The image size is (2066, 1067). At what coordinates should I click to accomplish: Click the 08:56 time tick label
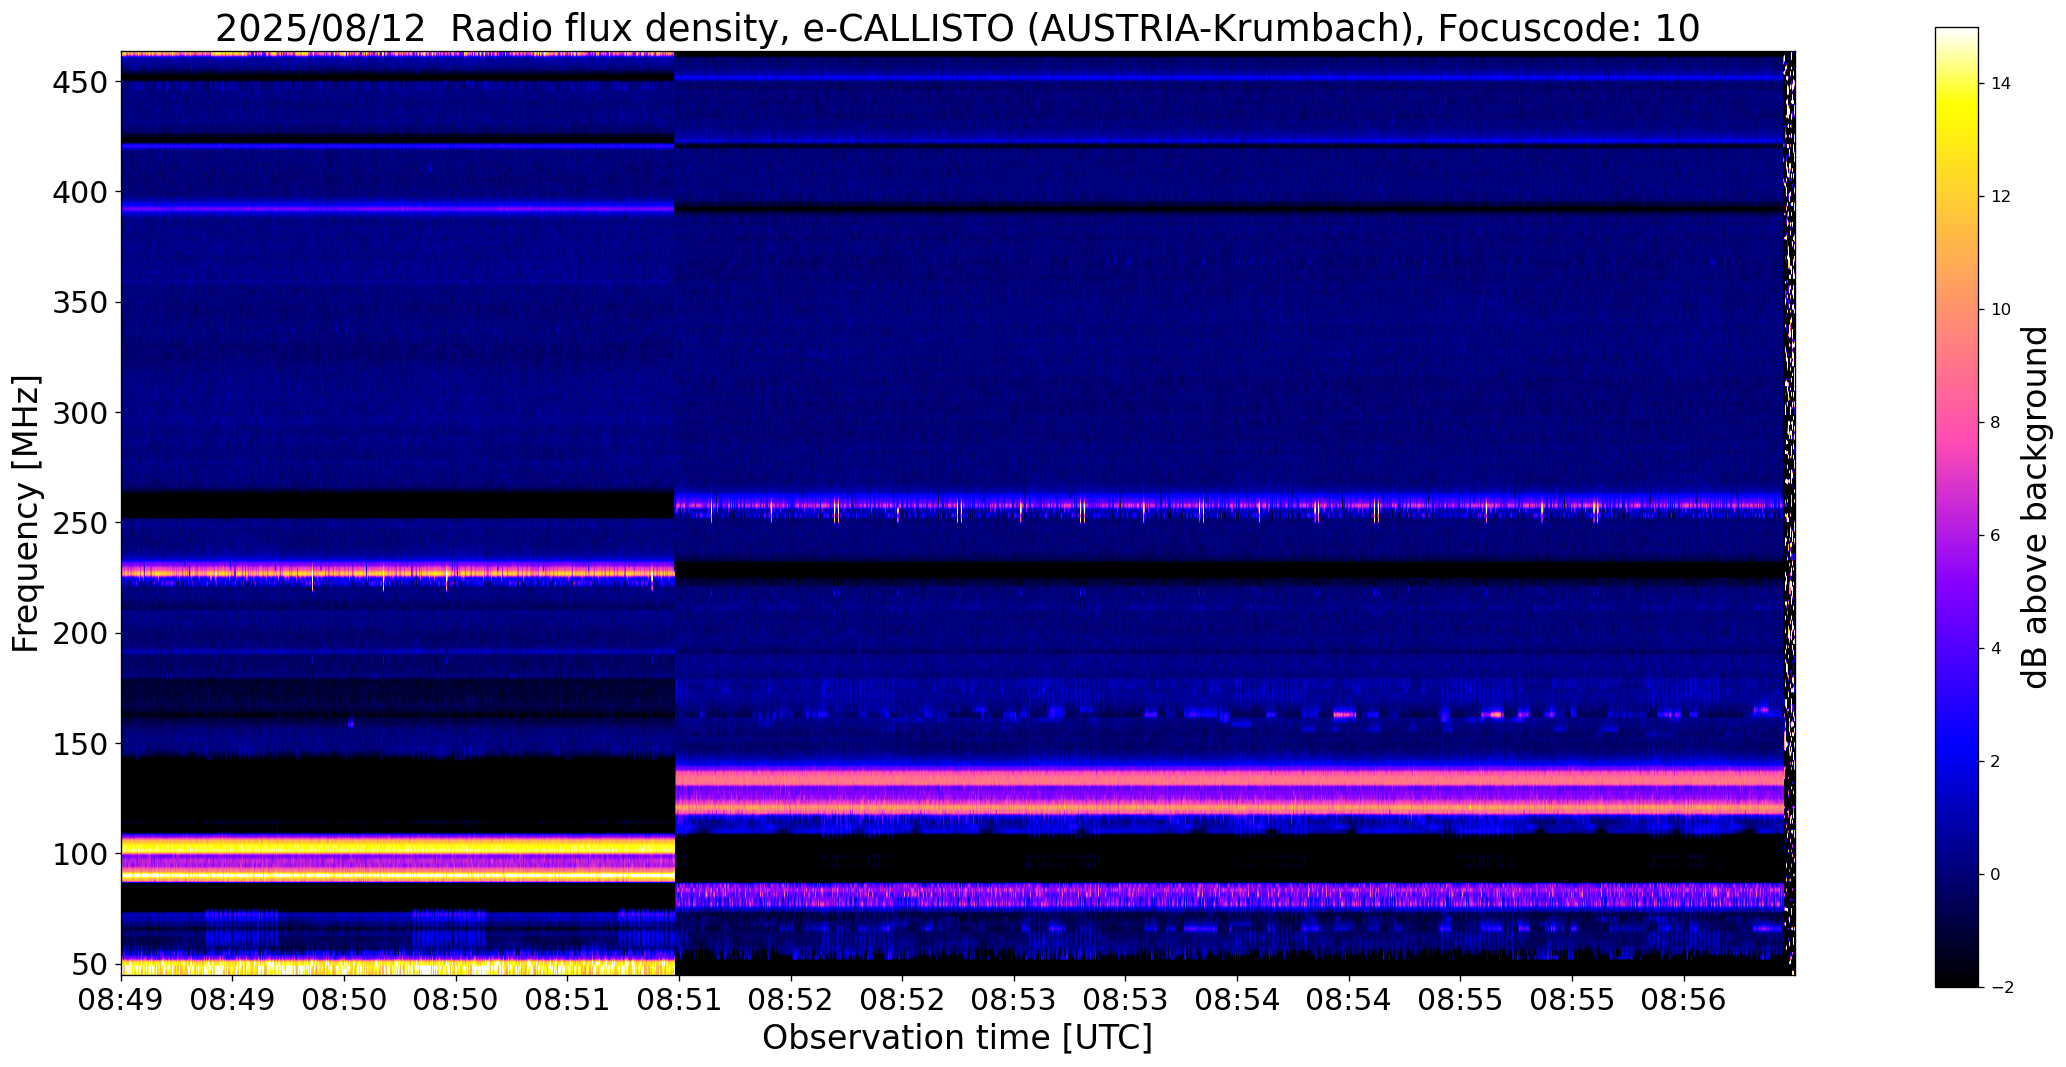click(1684, 1000)
